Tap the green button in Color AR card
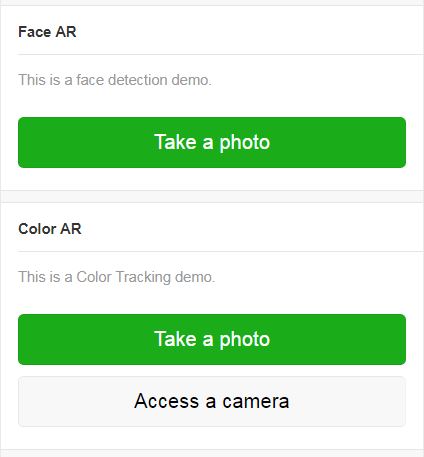This screenshot has height=457, width=424. coord(212,339)
